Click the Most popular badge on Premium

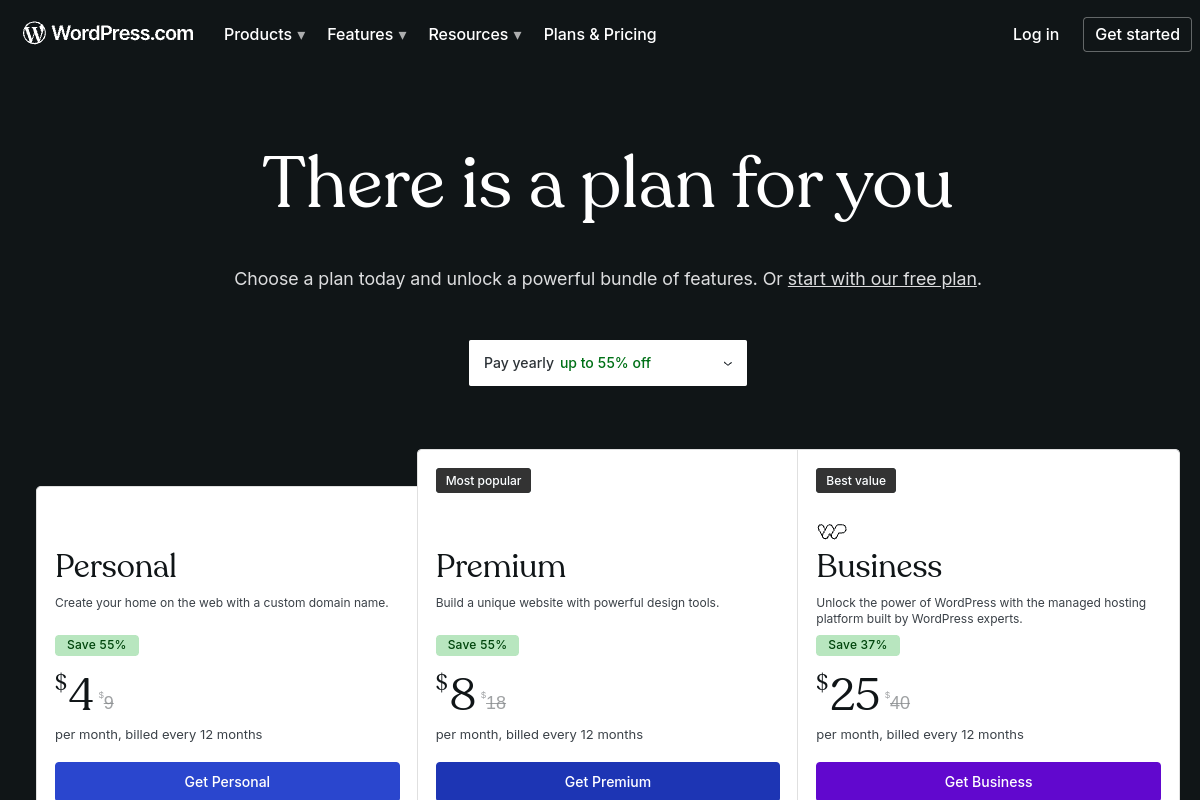coord(483,480)
